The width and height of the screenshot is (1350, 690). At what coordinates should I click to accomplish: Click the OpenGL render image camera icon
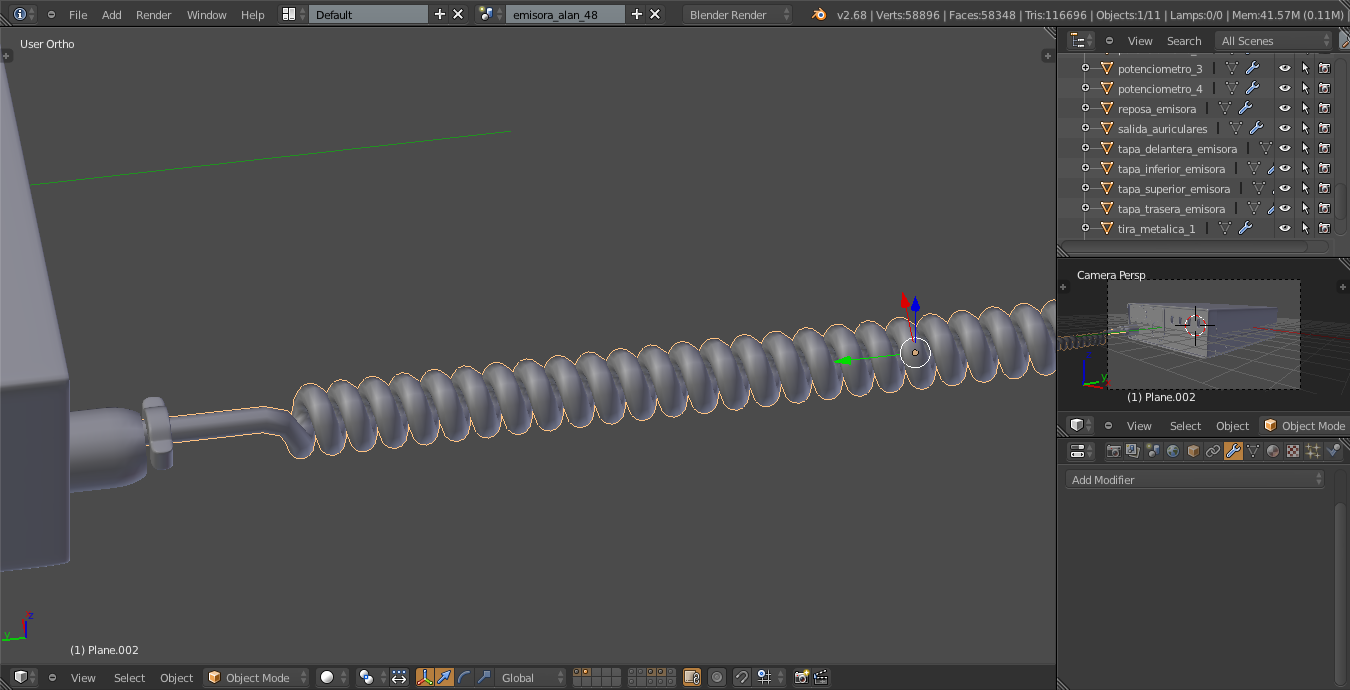click(x=801, y=677)
